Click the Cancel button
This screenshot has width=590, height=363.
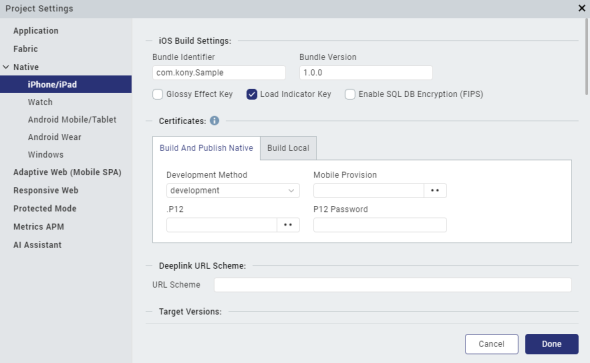[x=491, y=344]
